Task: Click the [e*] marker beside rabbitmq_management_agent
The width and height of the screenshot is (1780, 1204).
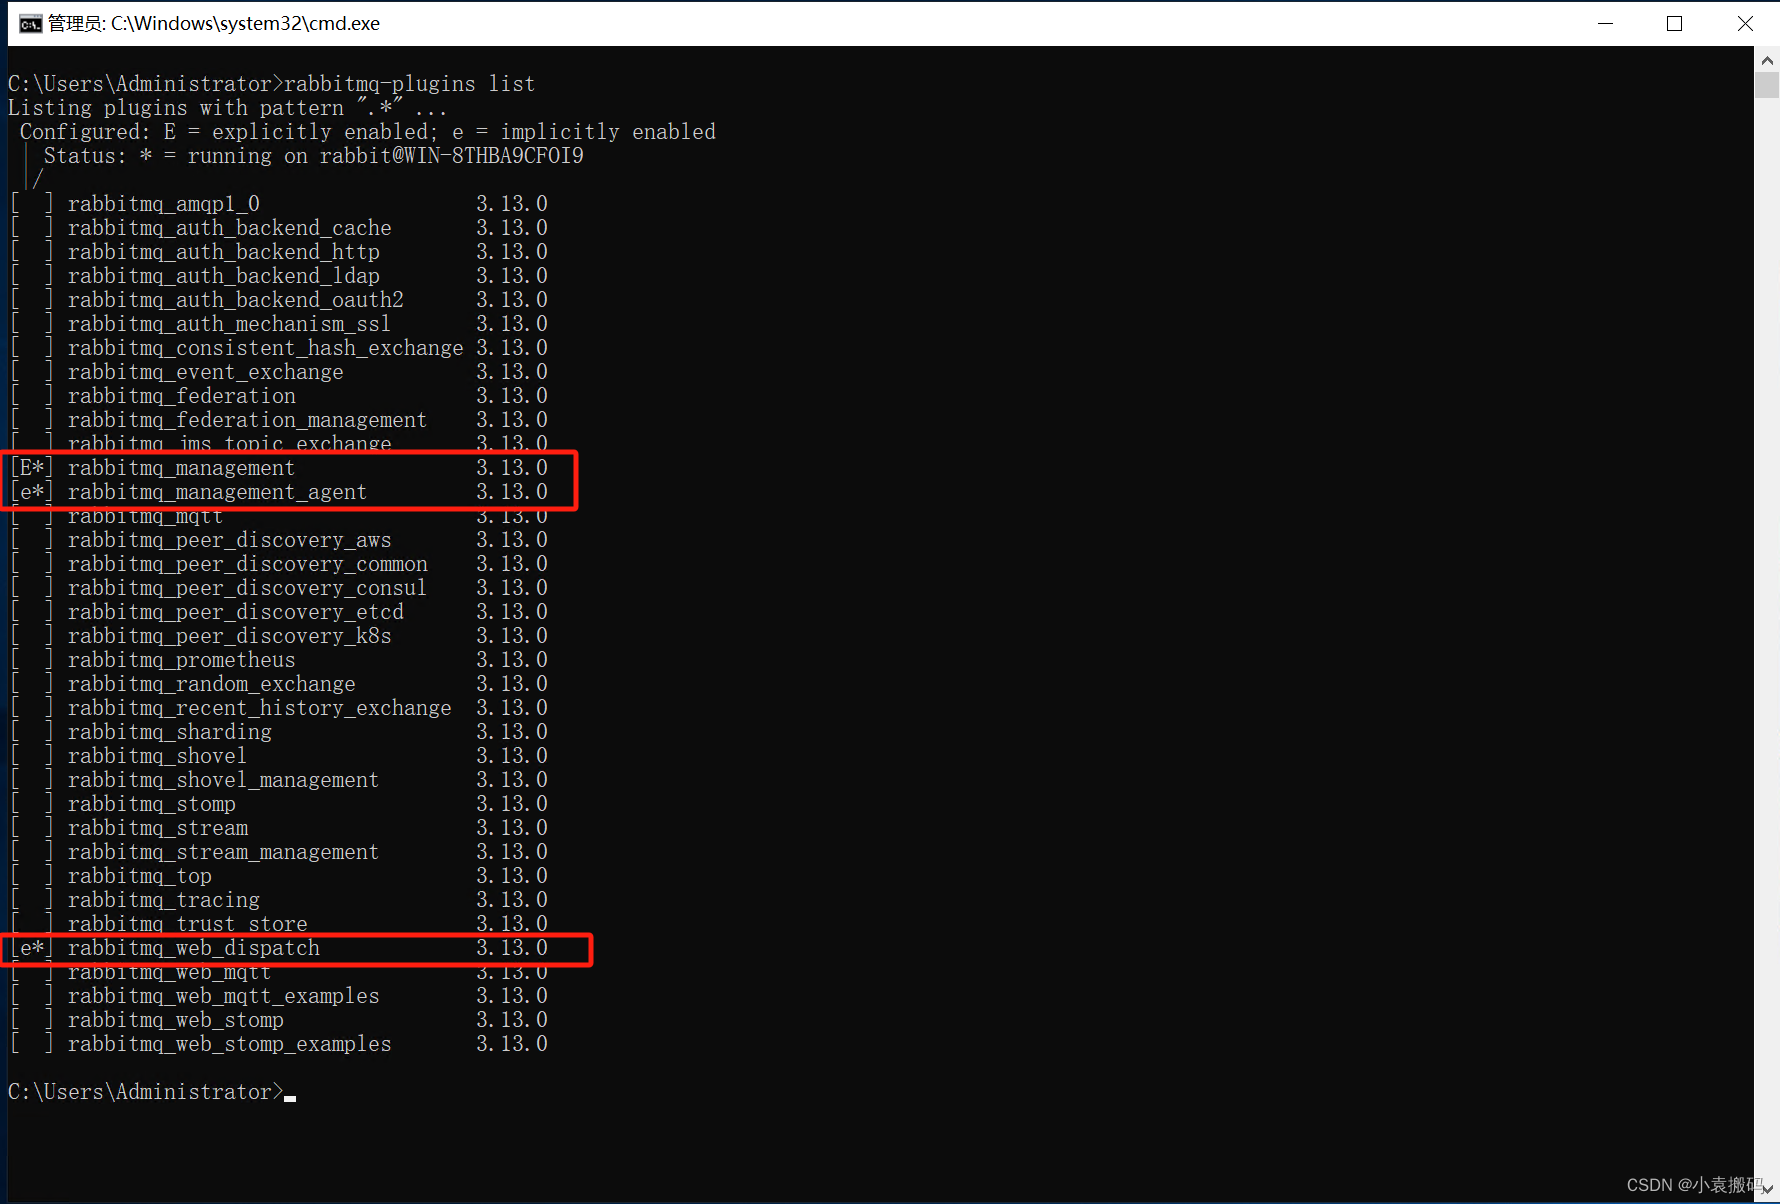Action: pyautogui.click(x=31, y=492)
